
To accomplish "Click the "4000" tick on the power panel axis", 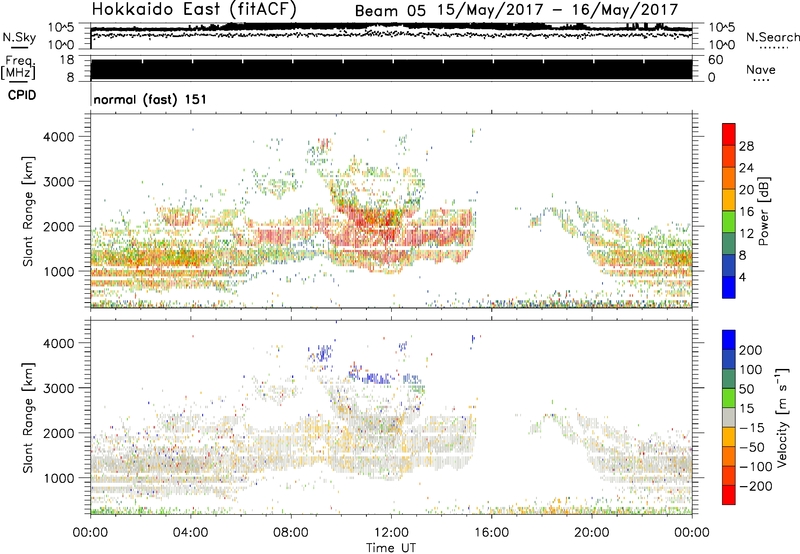I will tap(58, 137).
